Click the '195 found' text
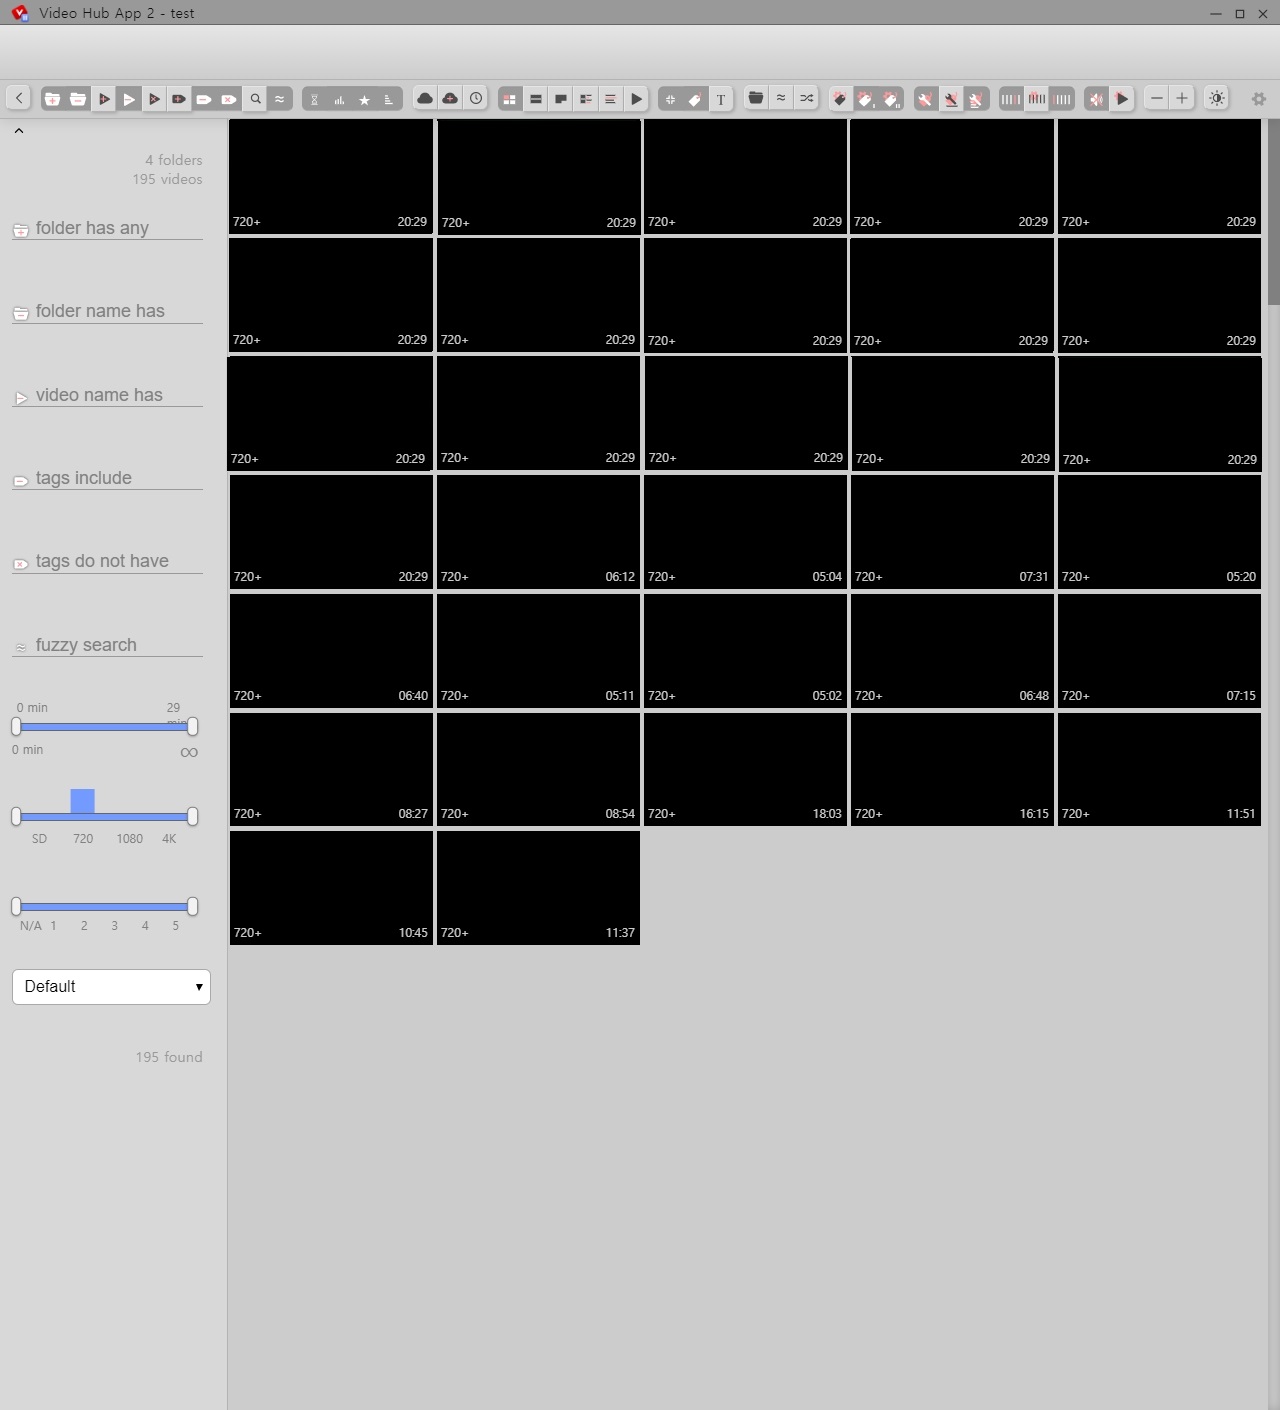Image resolution: width=1280 pixels, height=1410 pixels. point(169,1057)
